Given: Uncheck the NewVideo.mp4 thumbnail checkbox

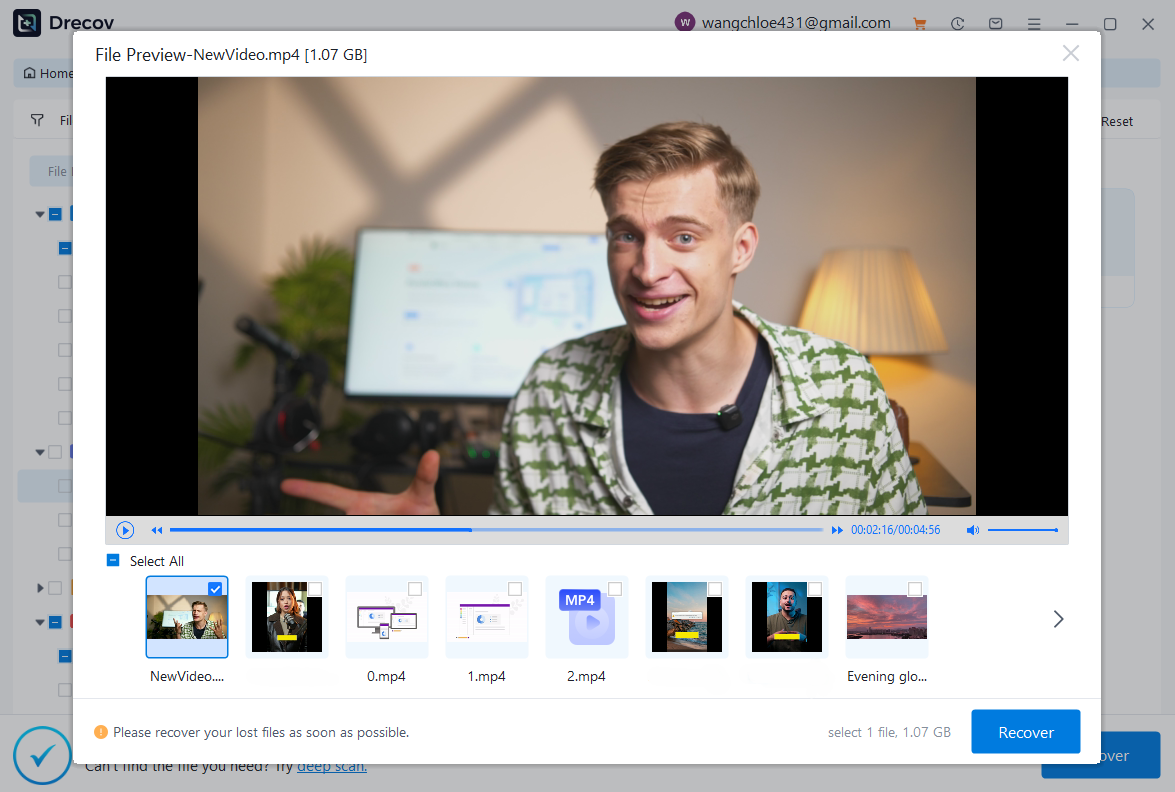Looking at the screenshot, I should 215,589.
